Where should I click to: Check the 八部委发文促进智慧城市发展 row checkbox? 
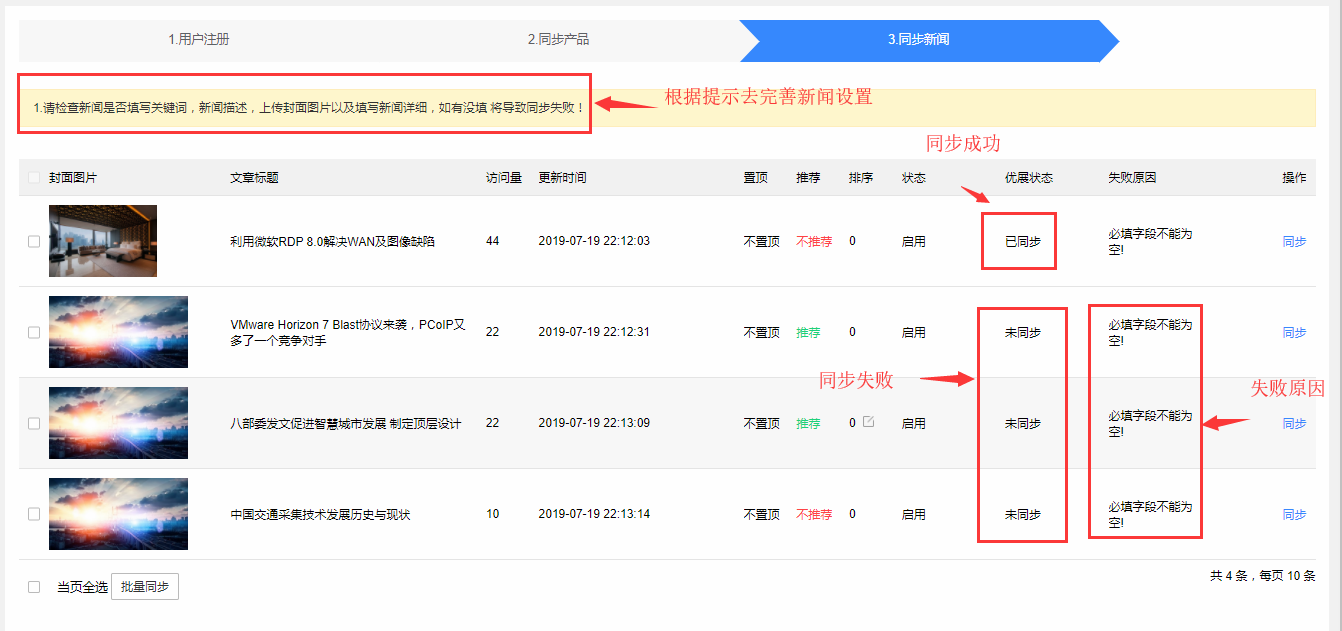tap(34, 423)
